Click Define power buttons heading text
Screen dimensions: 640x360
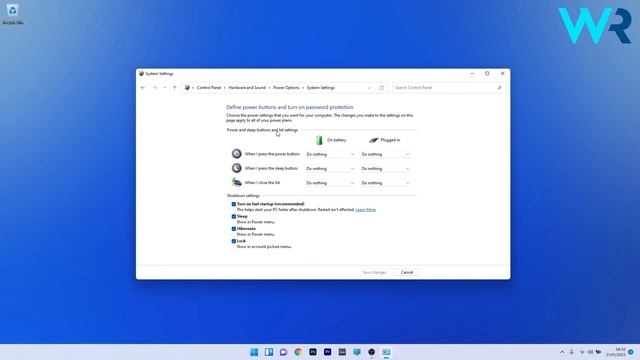point(290,107)
